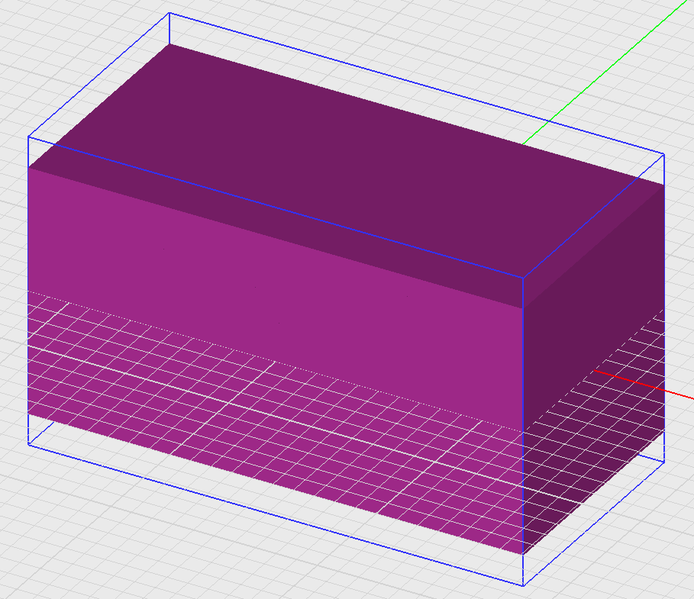Select the vertical edge between front and right faces
Viewport: 694px width, 599px height.
point(523,400)
